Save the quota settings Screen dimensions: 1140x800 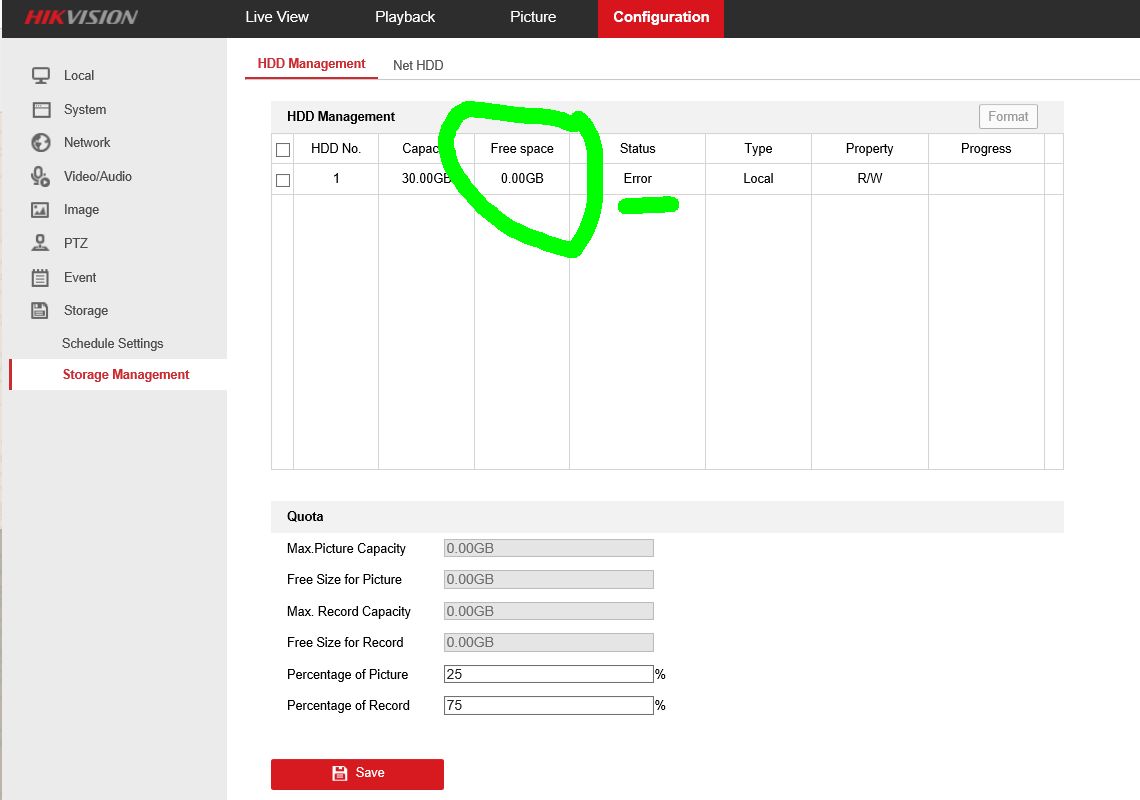(357, 772)
